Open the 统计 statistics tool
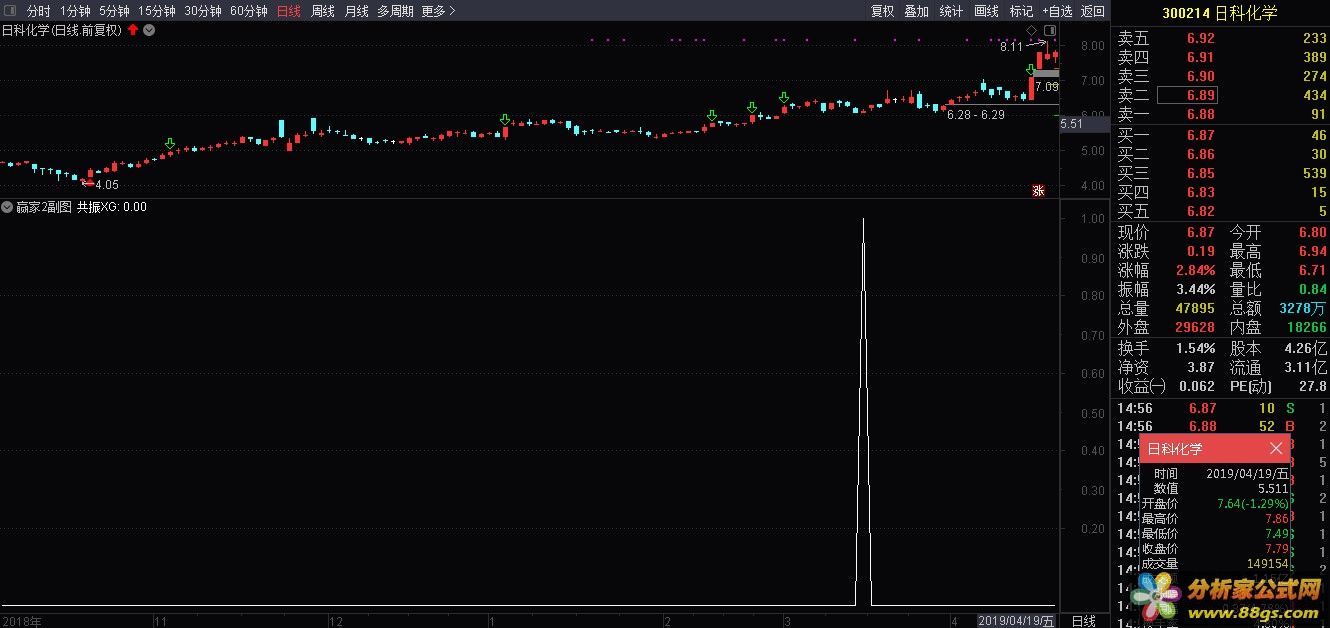Image resolution: width=1330 pixels, height=628 pixels. coord(951,11)
